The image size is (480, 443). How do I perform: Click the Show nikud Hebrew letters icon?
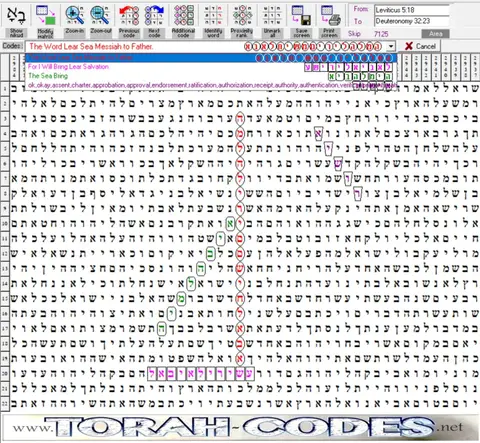click(16, 15)
